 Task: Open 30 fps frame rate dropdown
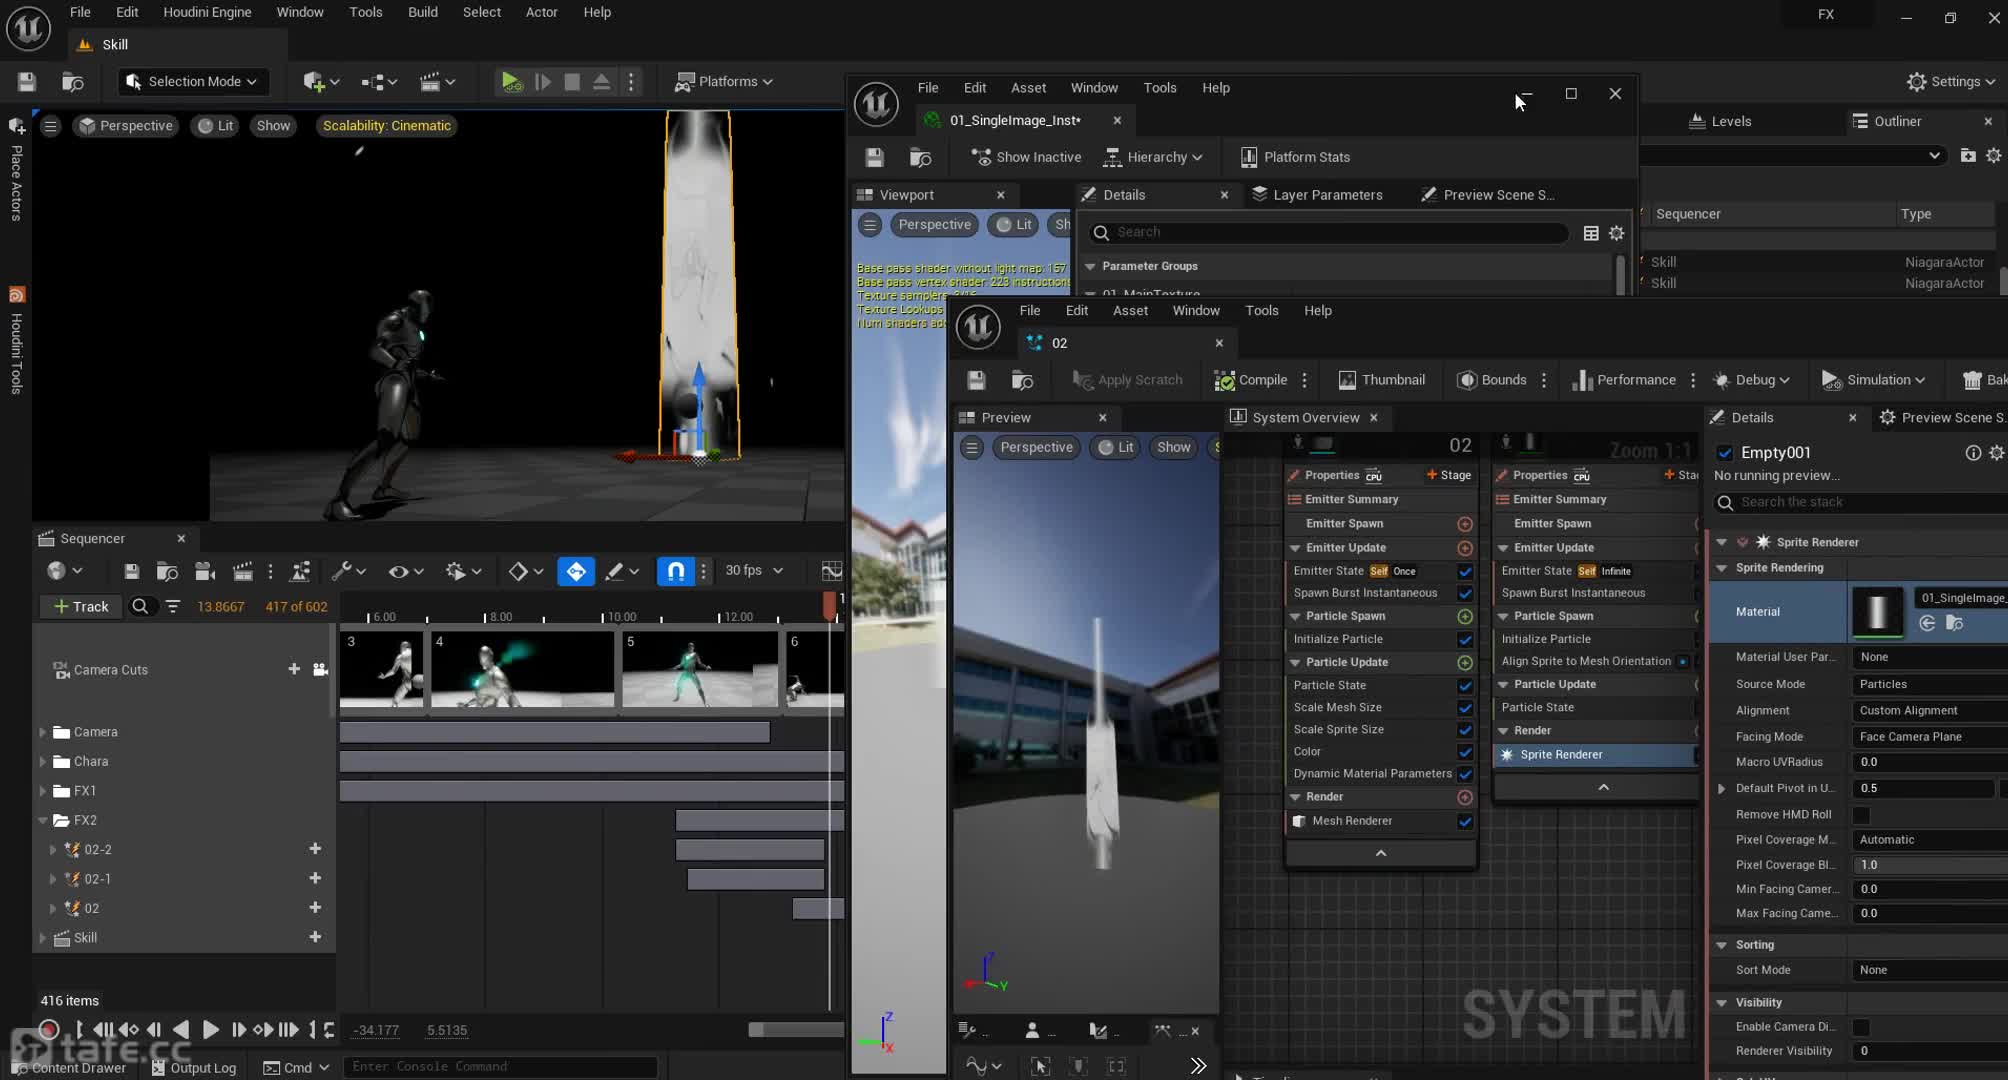coord(753,571)
